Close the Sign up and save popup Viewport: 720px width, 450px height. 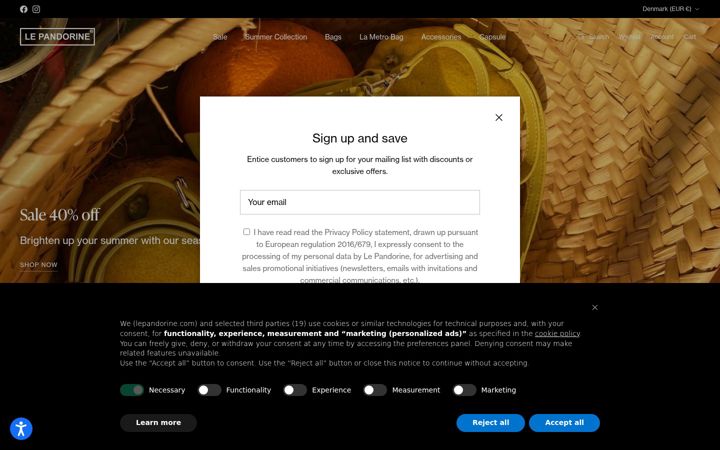(499, 118)
